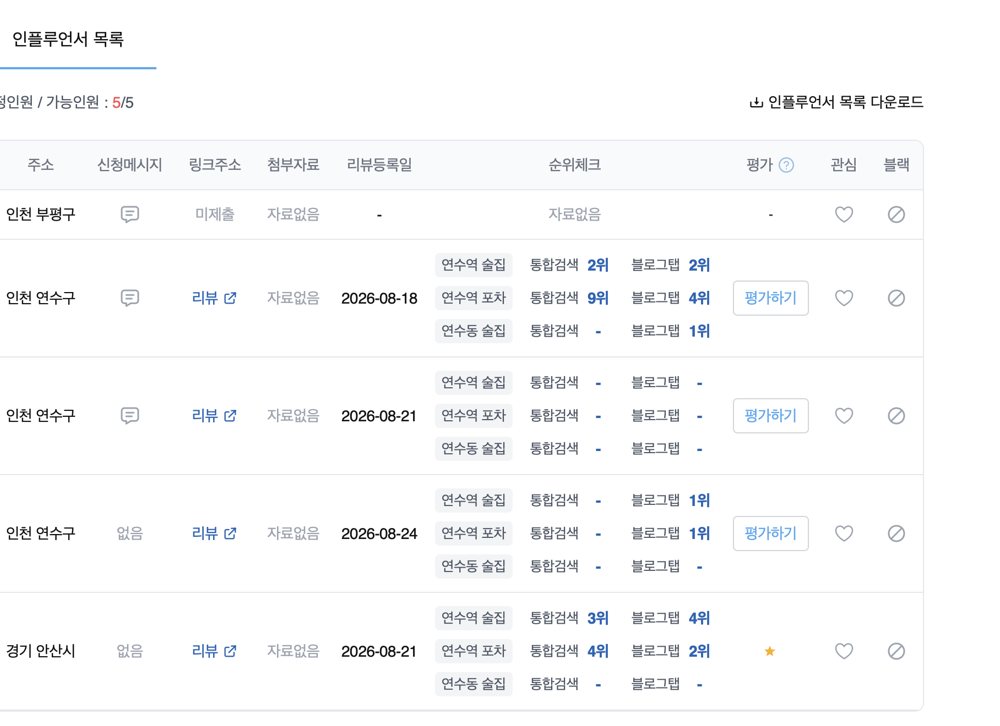
Task: Open the 리뷰 link dated 2026-08-18
Action: [x=214, y=298]
